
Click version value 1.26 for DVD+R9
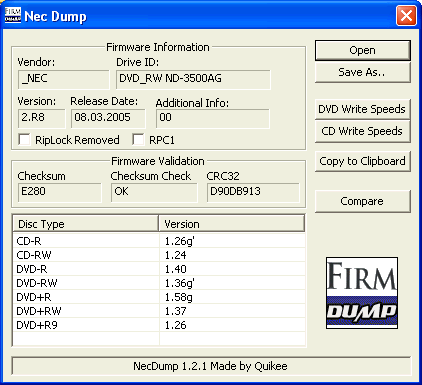click(x=176, y=325)
